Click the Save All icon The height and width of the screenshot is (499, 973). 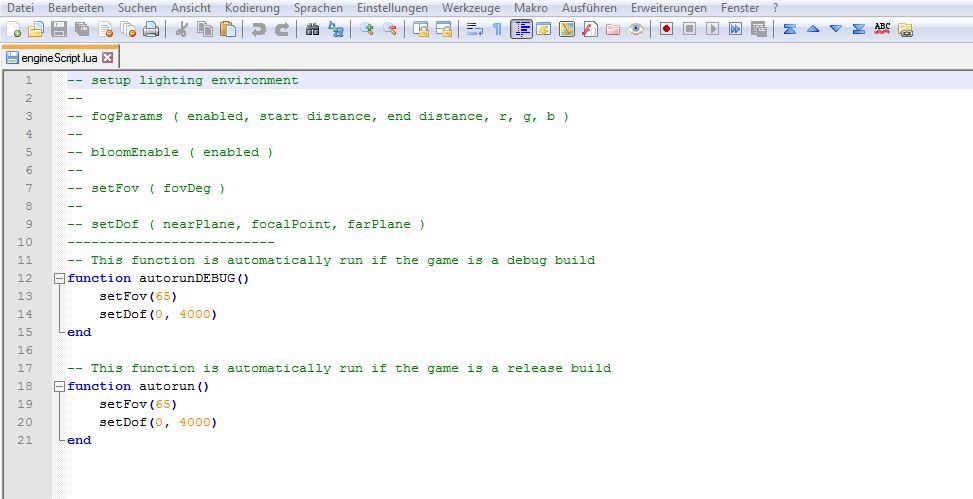click(x=81, y=29)
